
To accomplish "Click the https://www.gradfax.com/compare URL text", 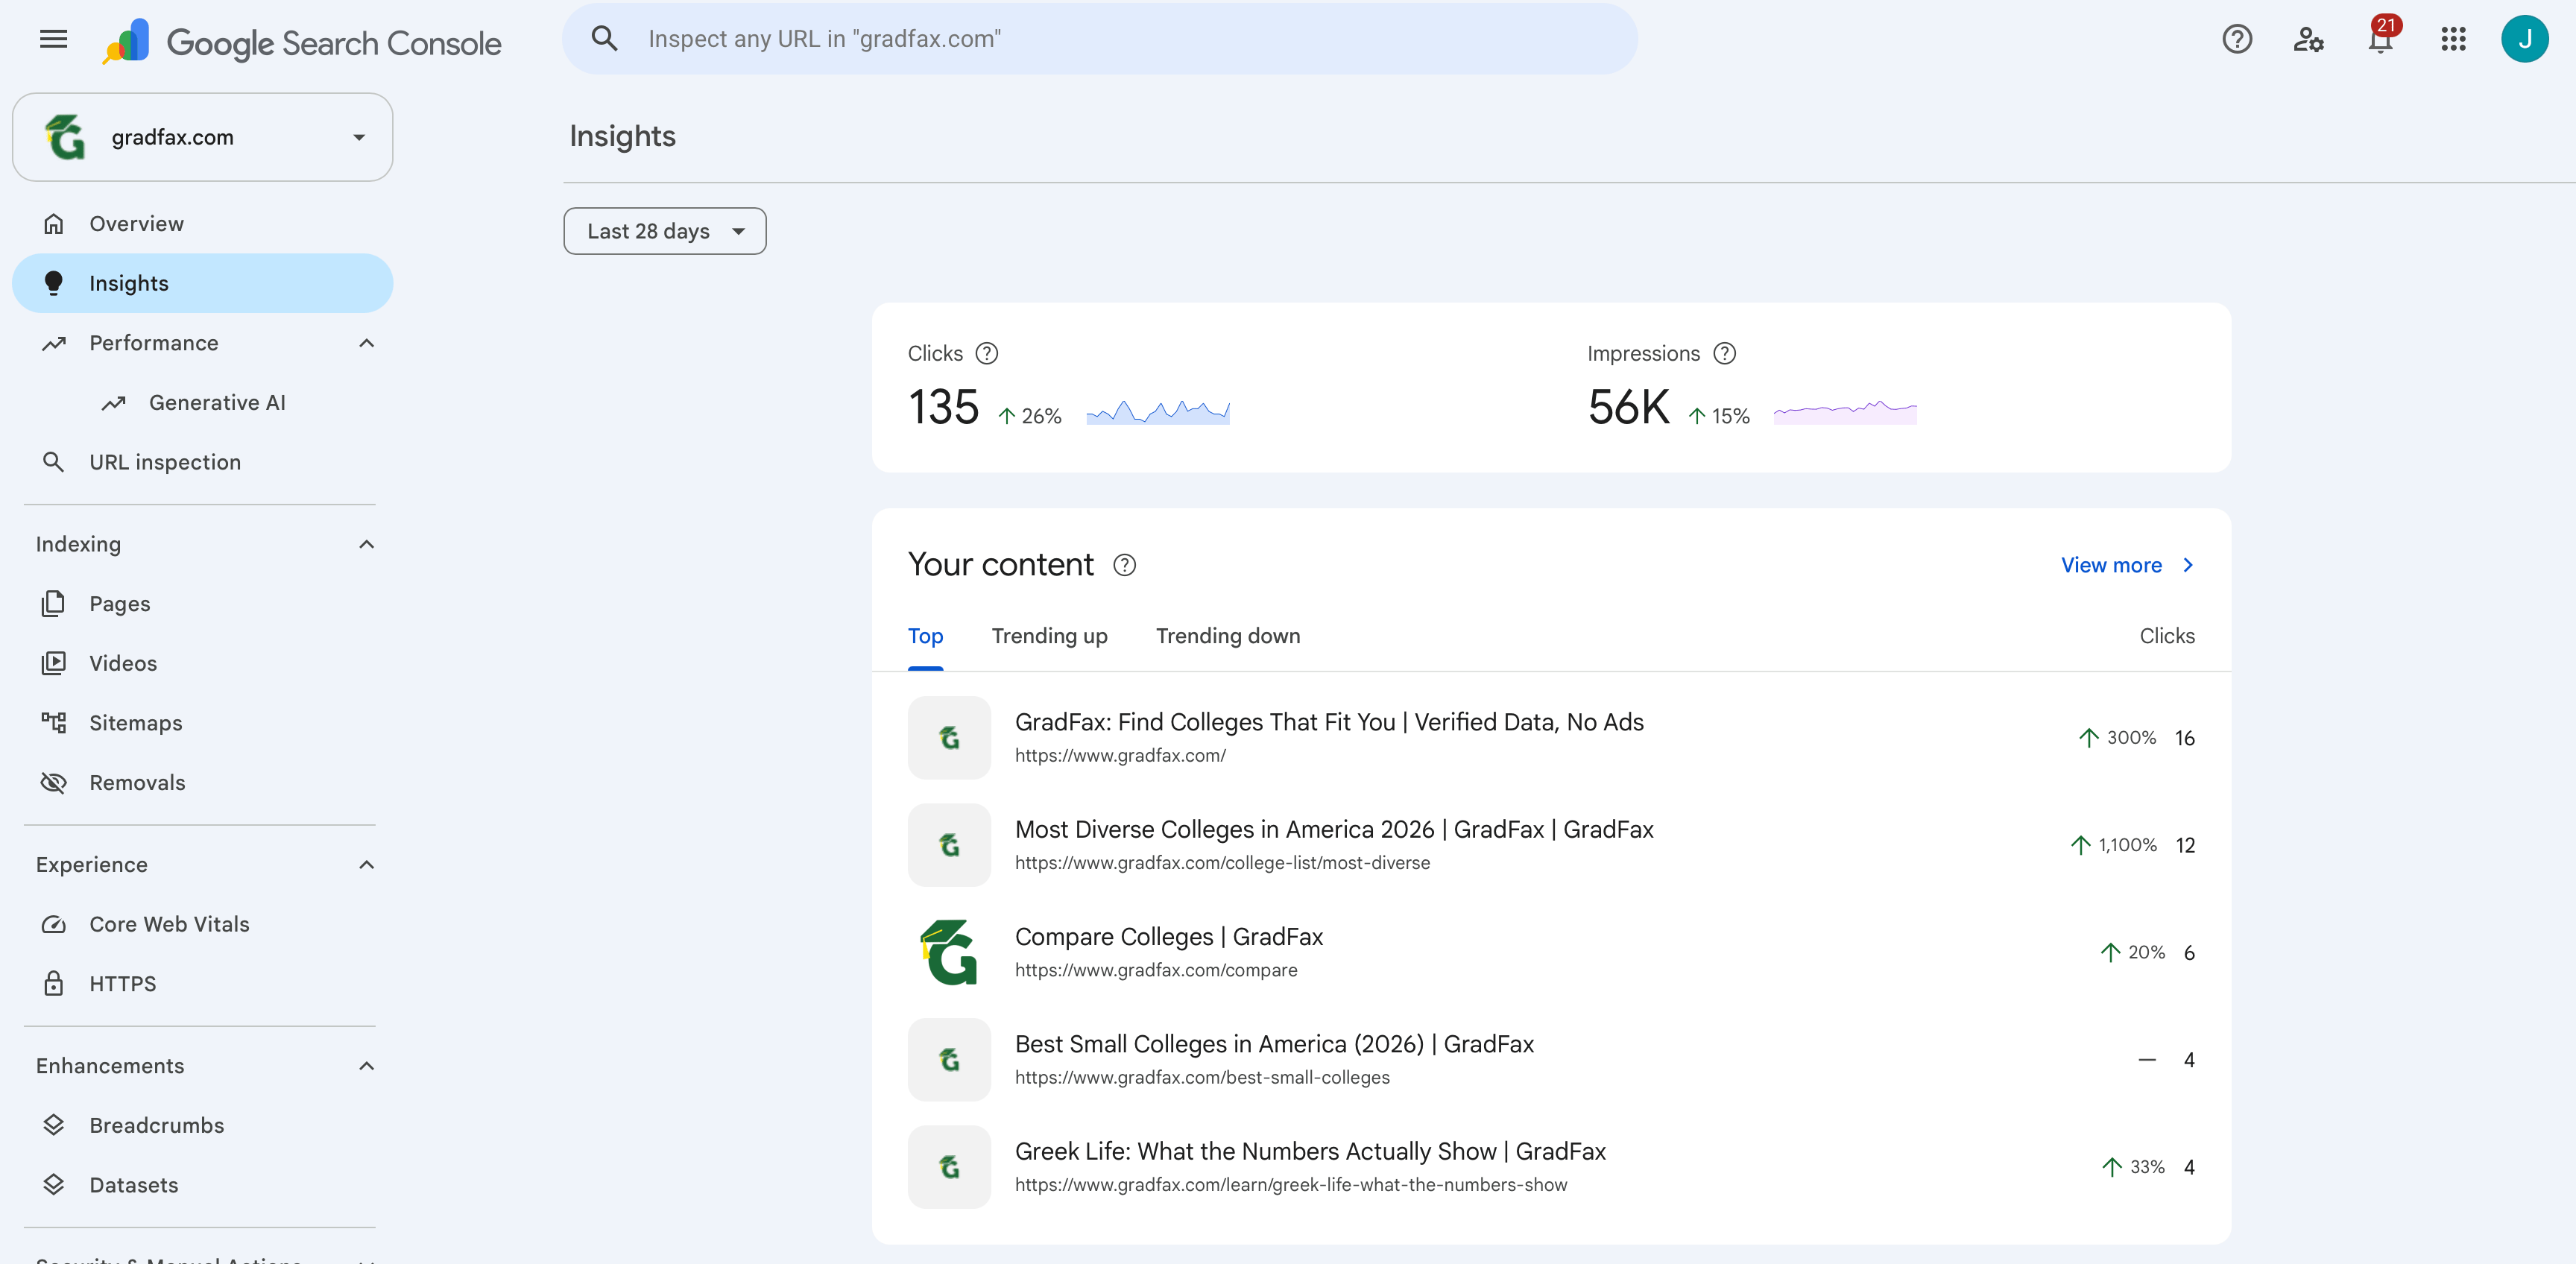I will 1156,970.
